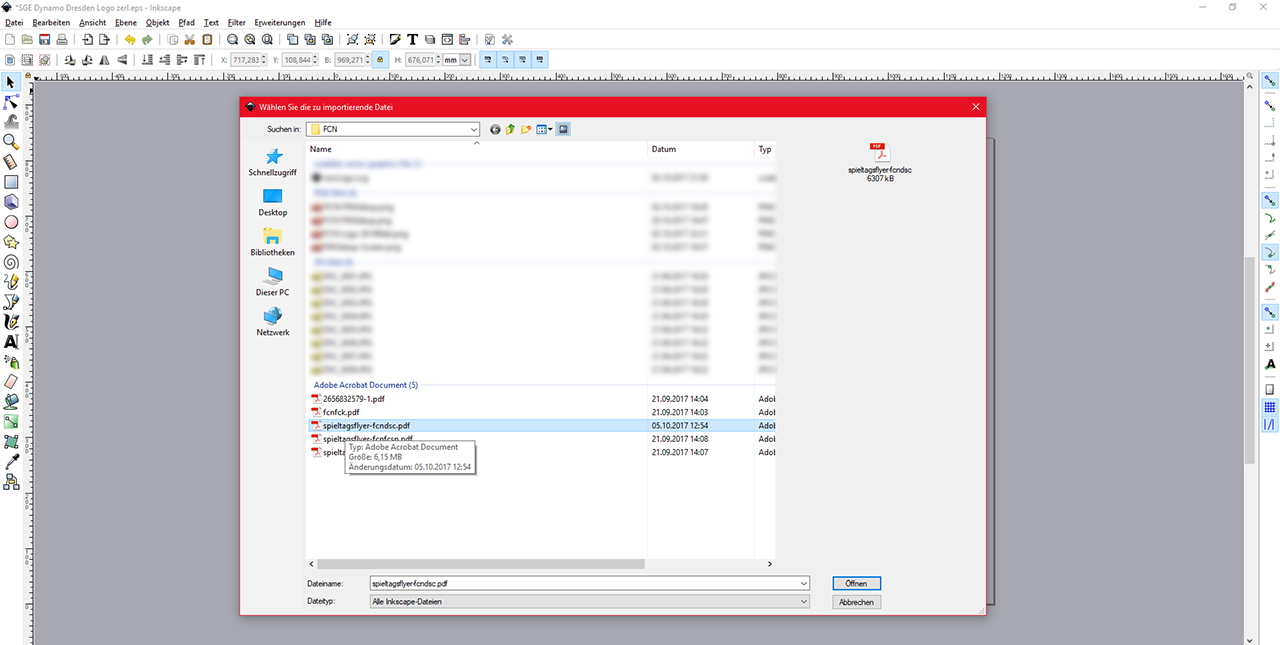Open the Dateityp filter dropdown
Image resolution: width=1280 pixels, height=645 pixels.
[x=804, y=602]
